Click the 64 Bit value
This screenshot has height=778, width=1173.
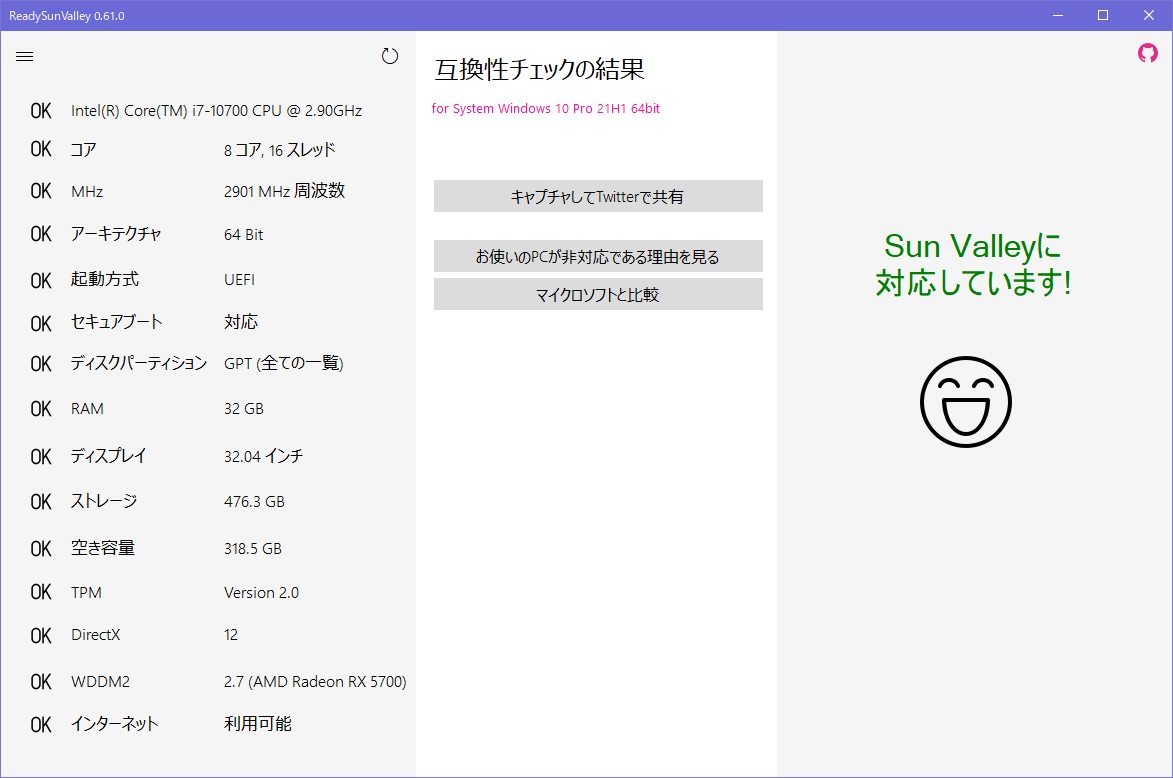[x=244, y=235]
